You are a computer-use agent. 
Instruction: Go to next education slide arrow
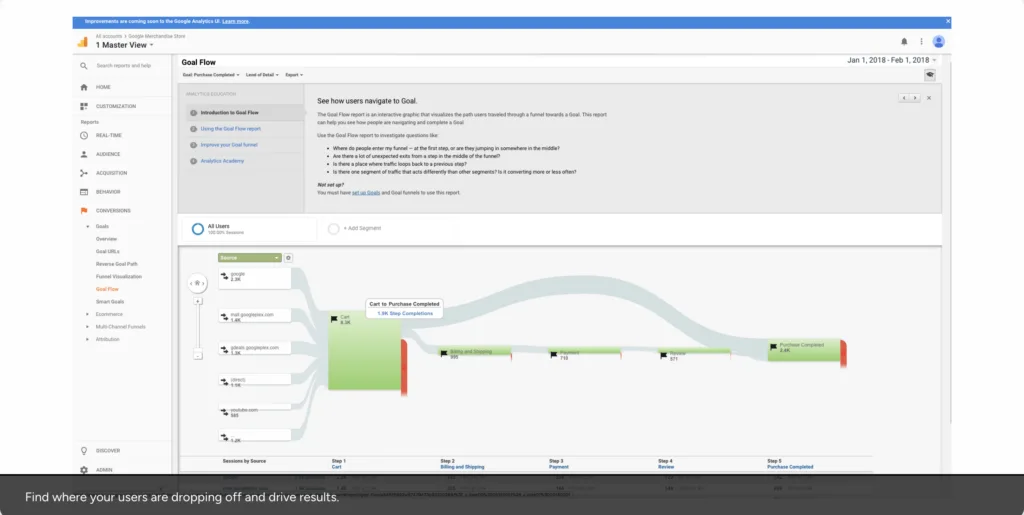(x=914, y=98)
